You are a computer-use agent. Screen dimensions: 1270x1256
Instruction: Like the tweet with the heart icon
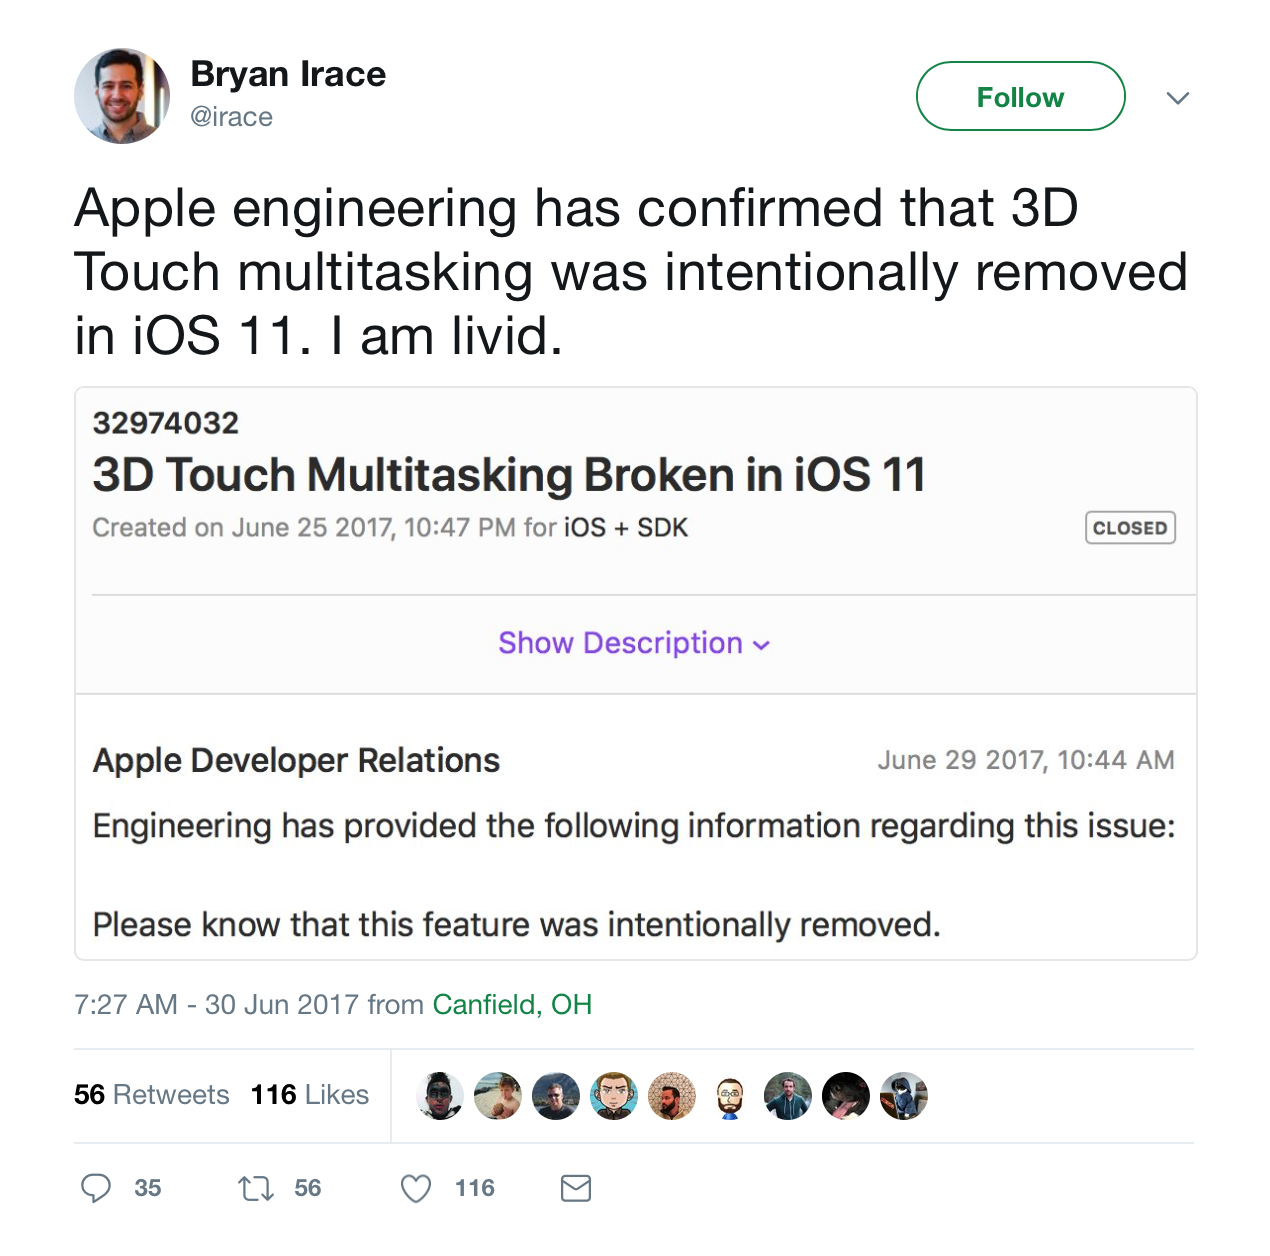click(416, 1188)
